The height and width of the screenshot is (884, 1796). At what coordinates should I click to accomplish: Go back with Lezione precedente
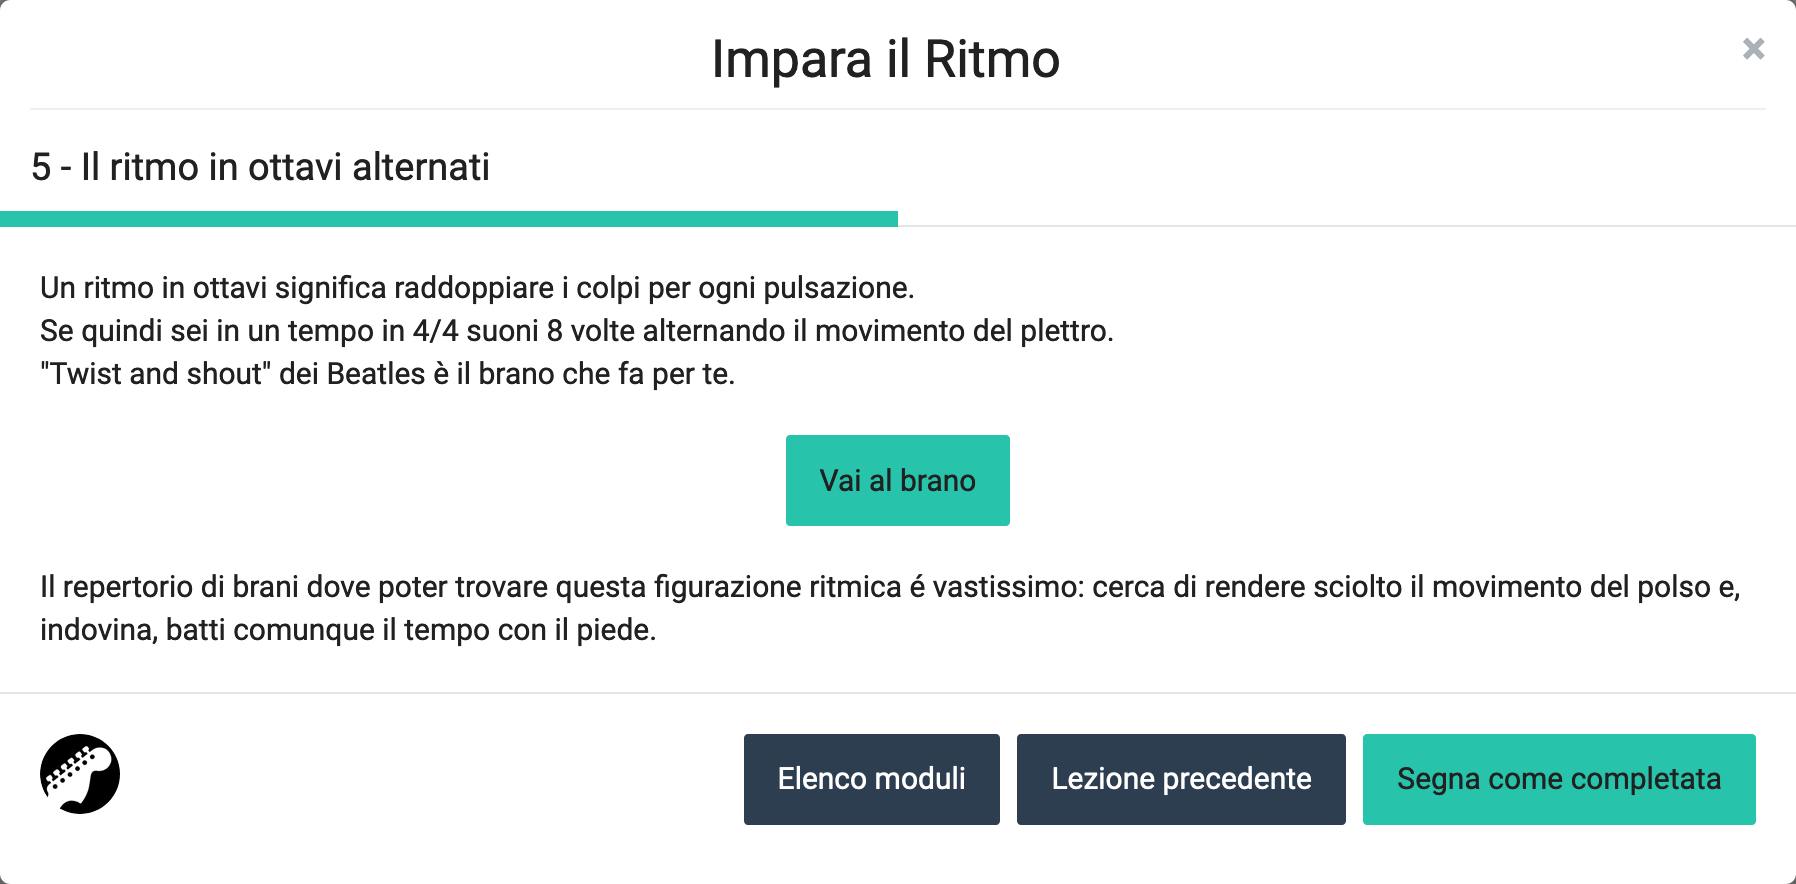[x=1180, y=779]
